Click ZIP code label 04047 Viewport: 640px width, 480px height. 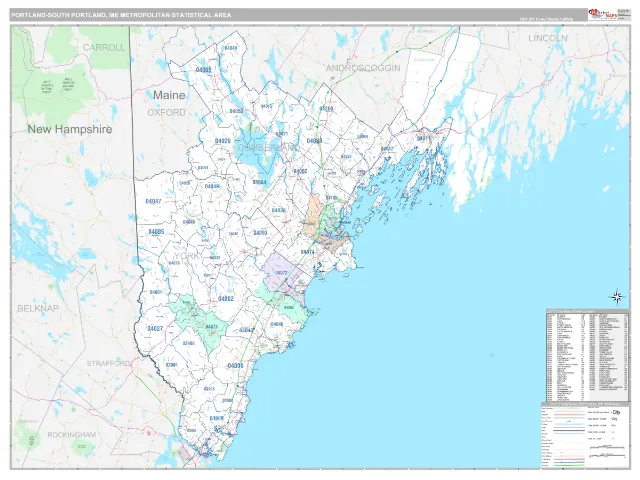[x=153, y=201]
